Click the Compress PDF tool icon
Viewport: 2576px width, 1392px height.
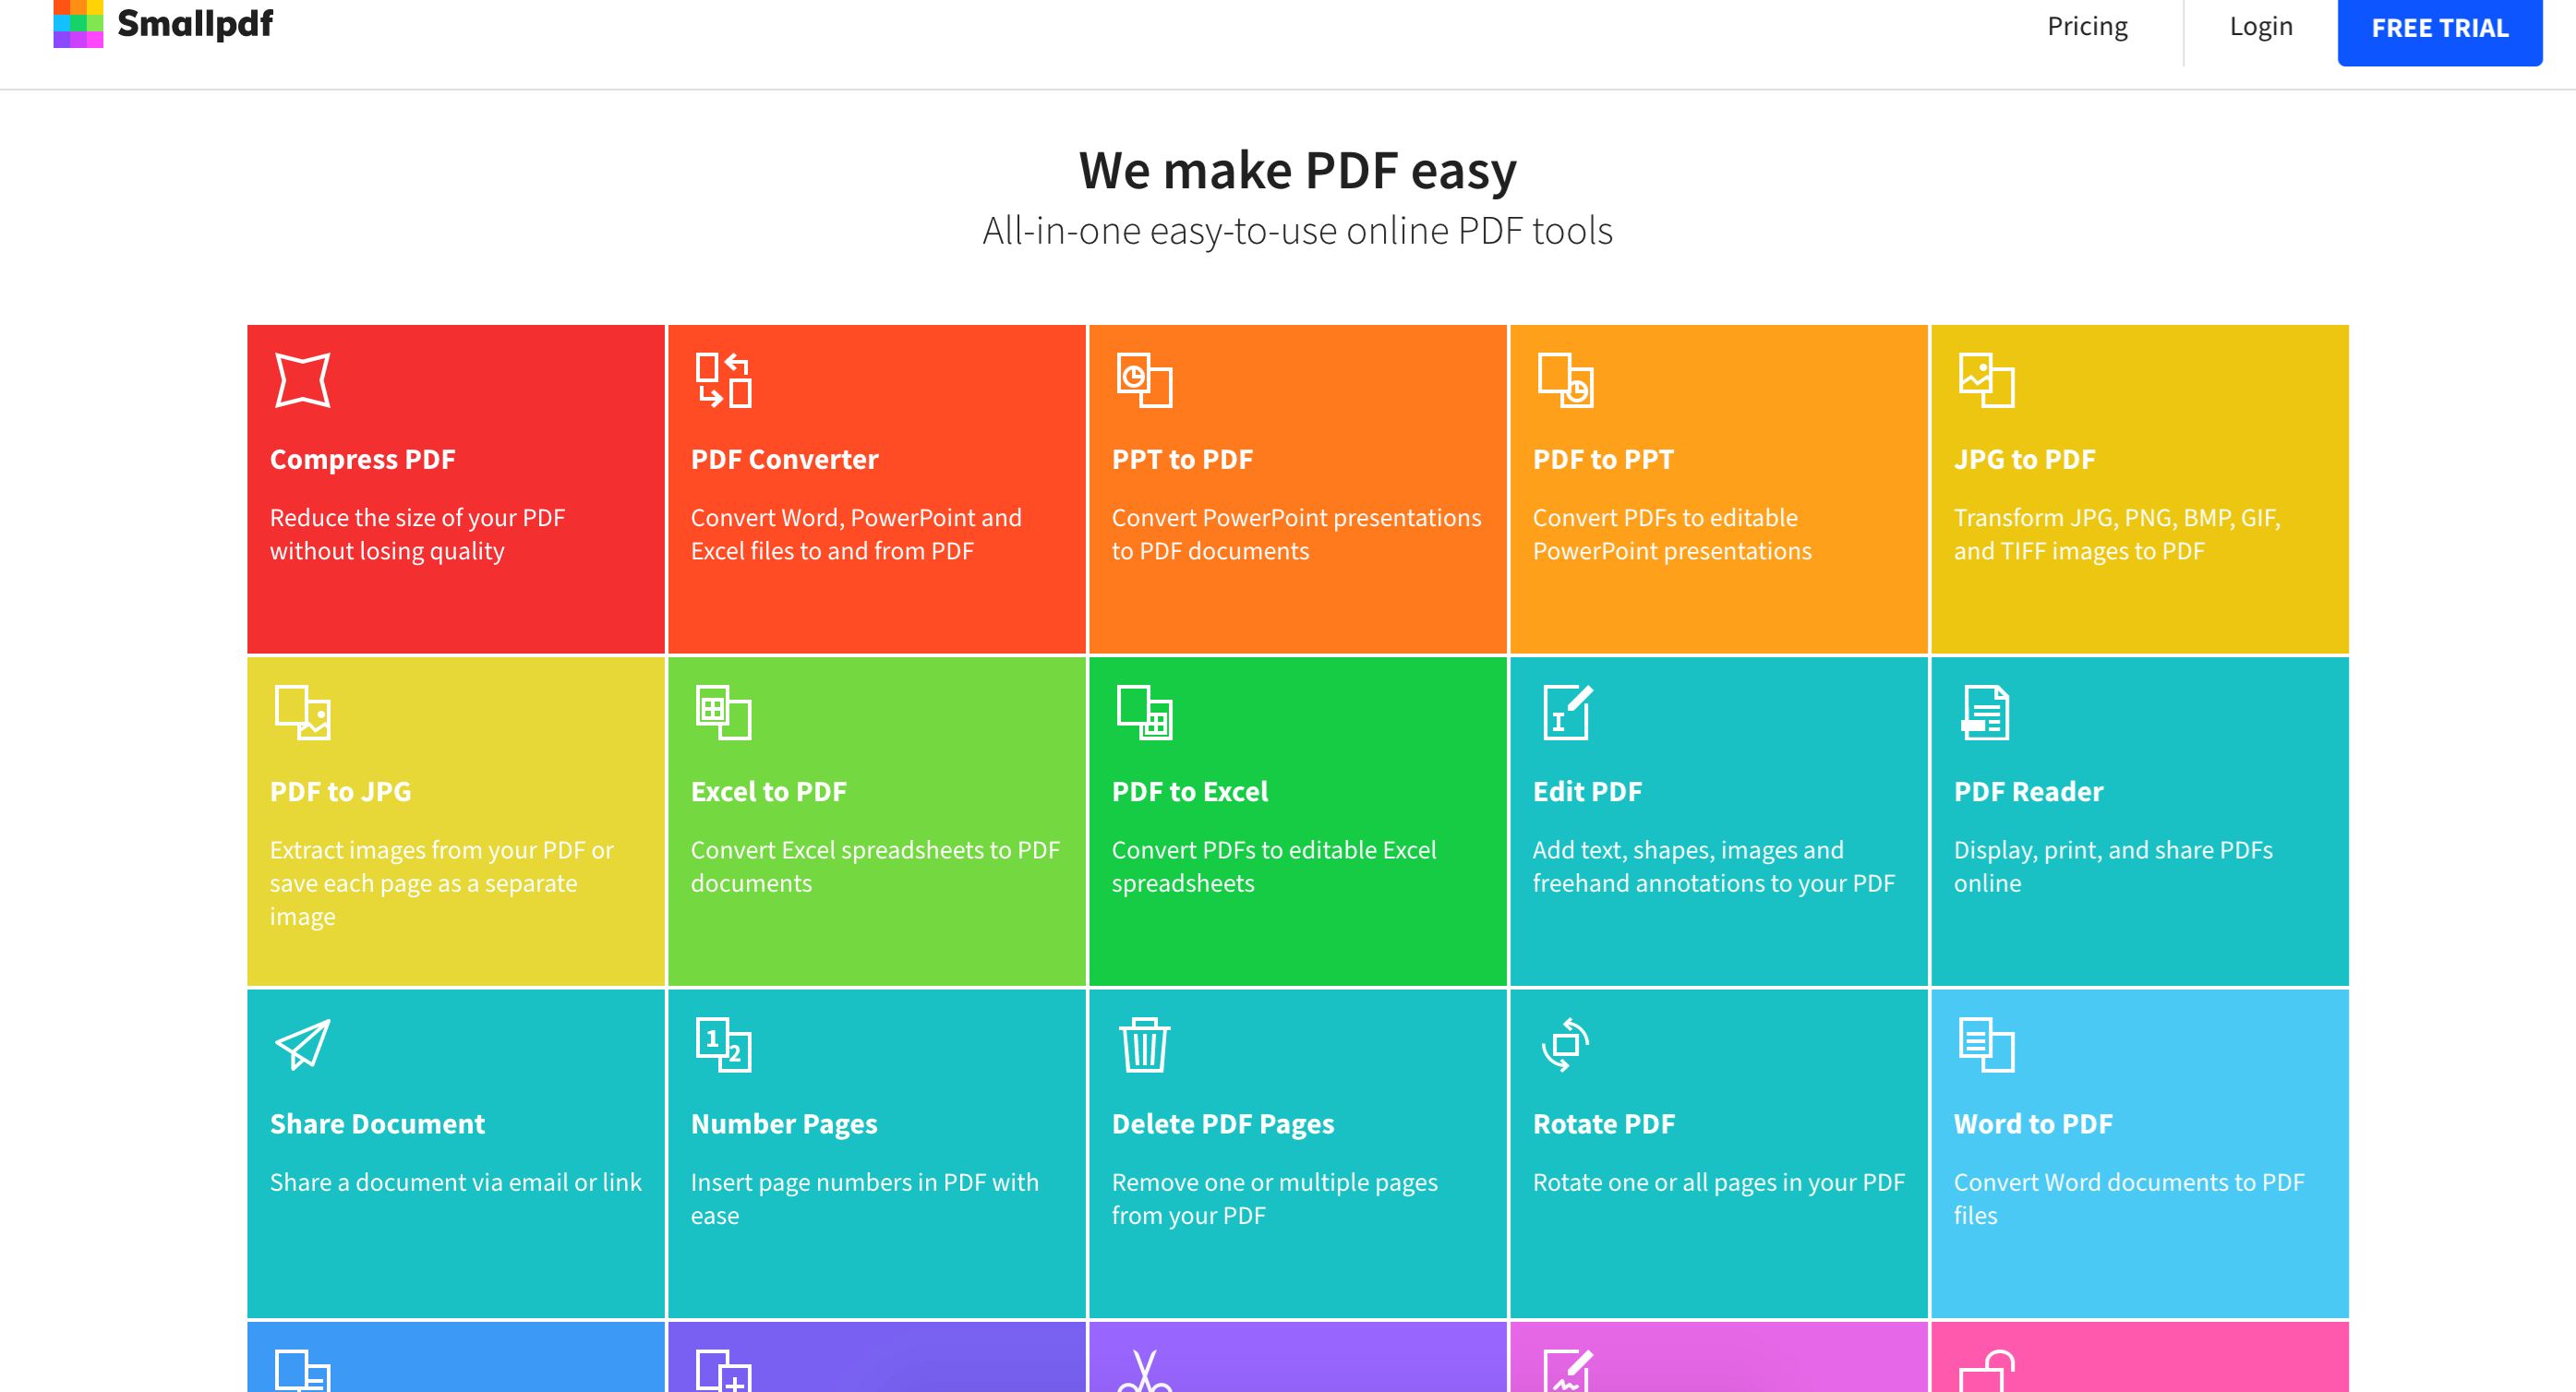302,380
